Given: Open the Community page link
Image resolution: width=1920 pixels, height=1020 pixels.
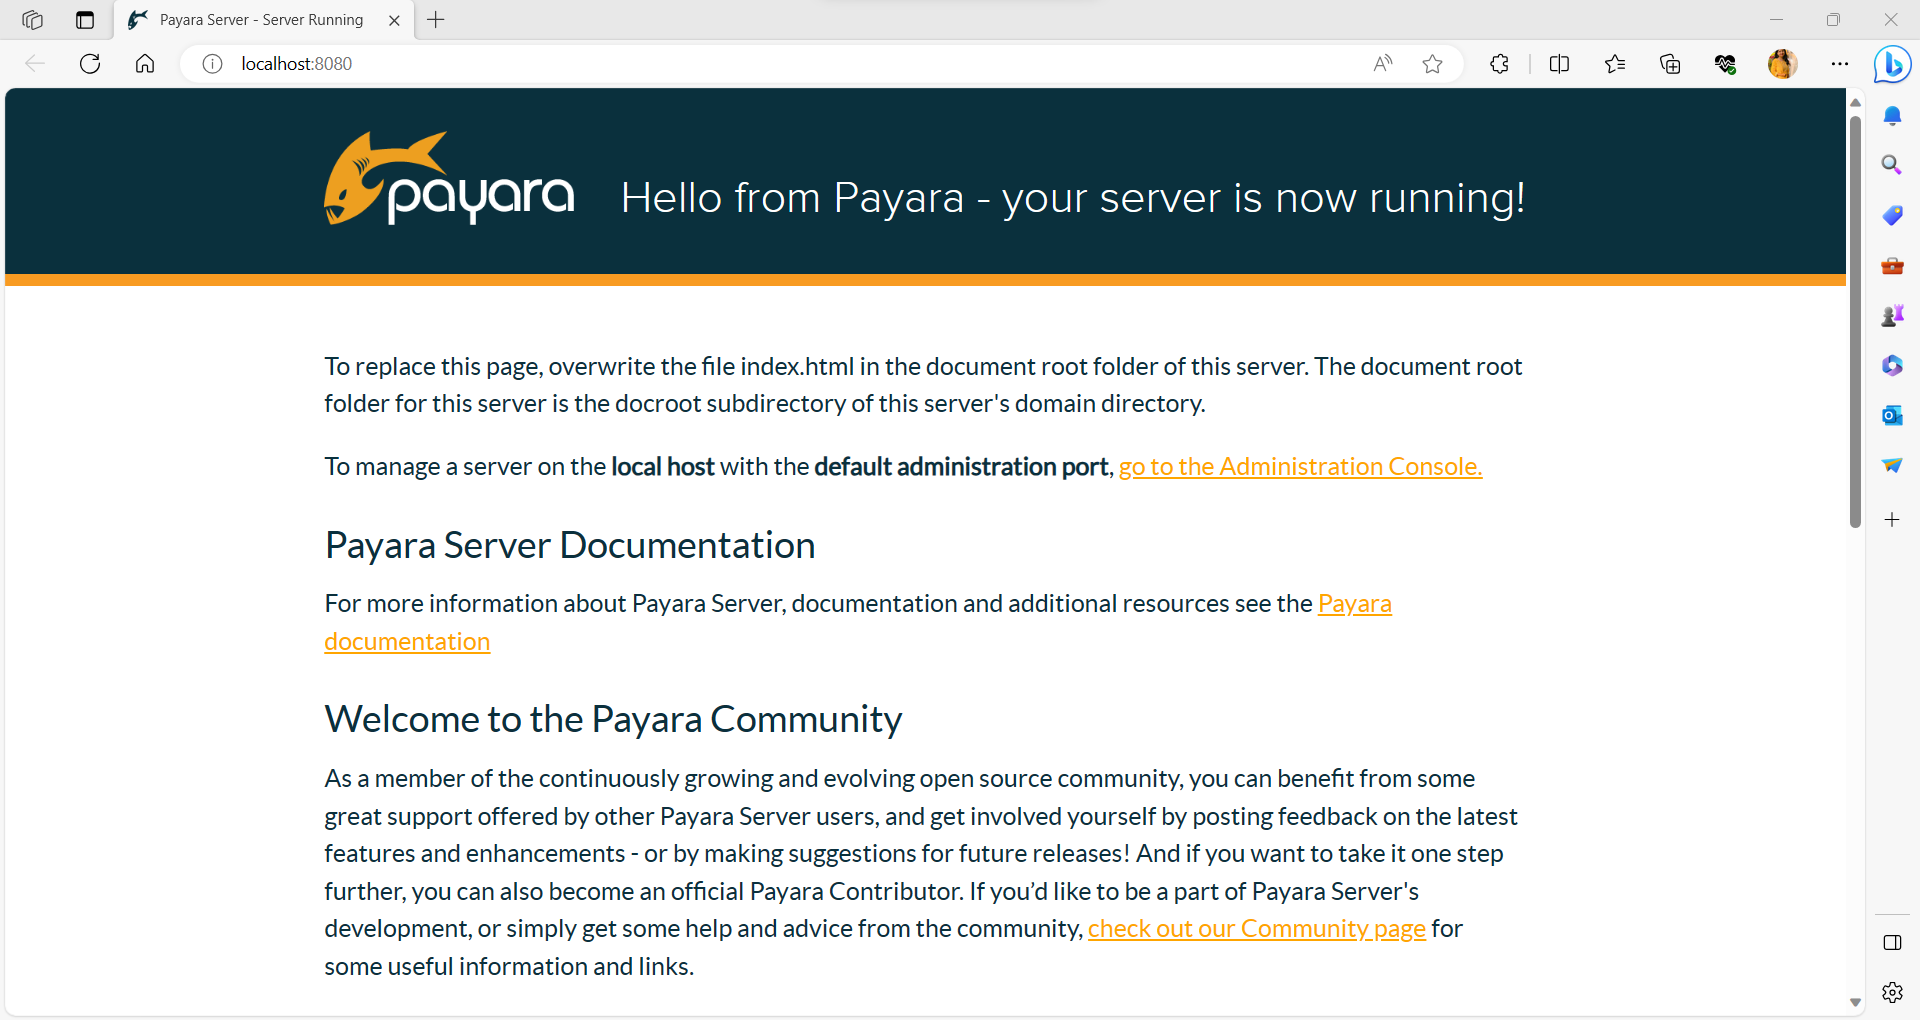Looking at the screenshot, I should [x=1256, y=929].
